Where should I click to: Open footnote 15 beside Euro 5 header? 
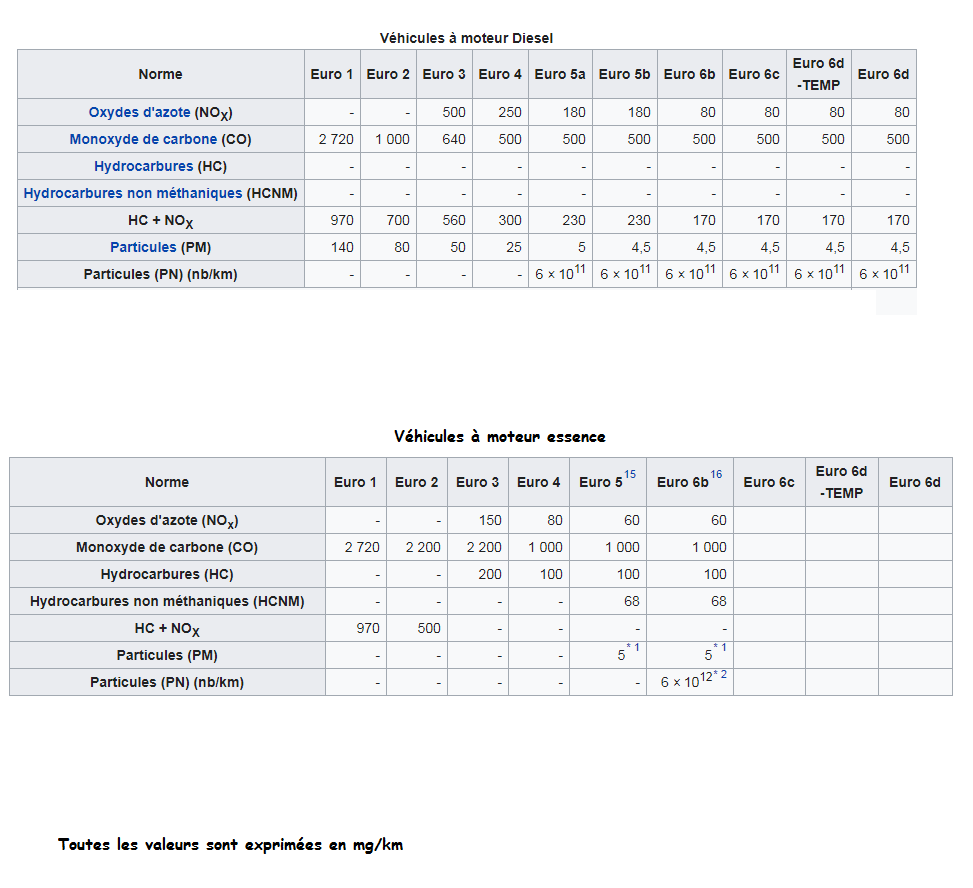coord(630,475)
